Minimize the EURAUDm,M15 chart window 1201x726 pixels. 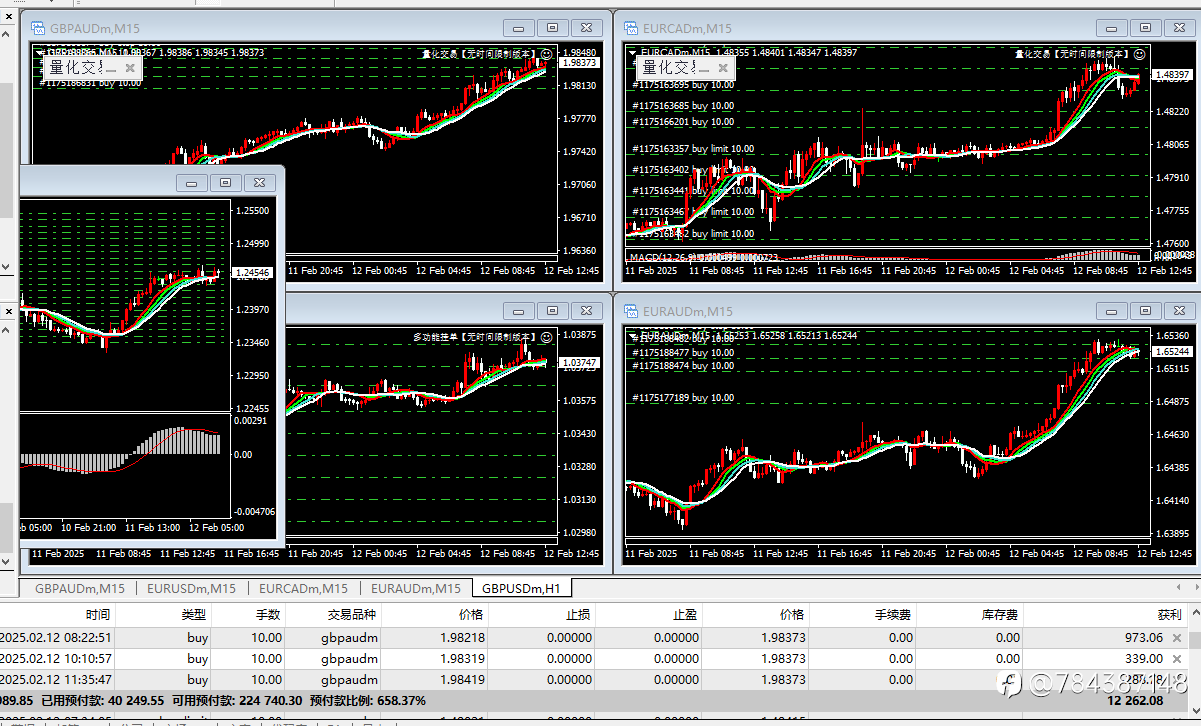(x=1110, y=311)
